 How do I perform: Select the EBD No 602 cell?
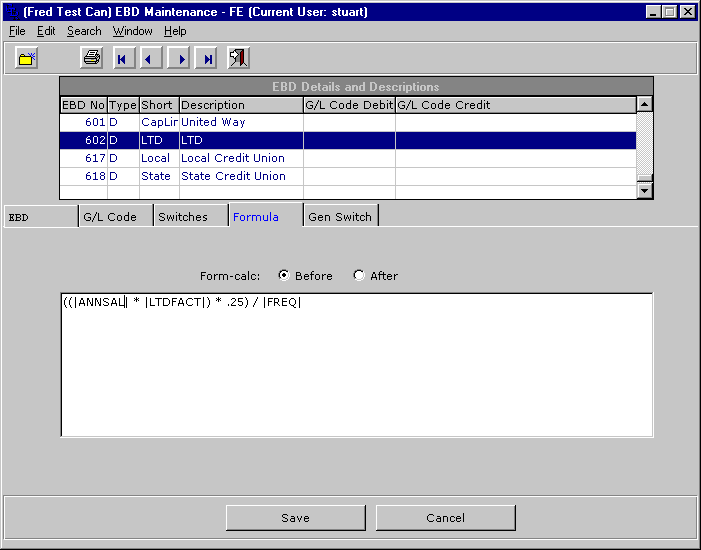click(x=84, y=140)
